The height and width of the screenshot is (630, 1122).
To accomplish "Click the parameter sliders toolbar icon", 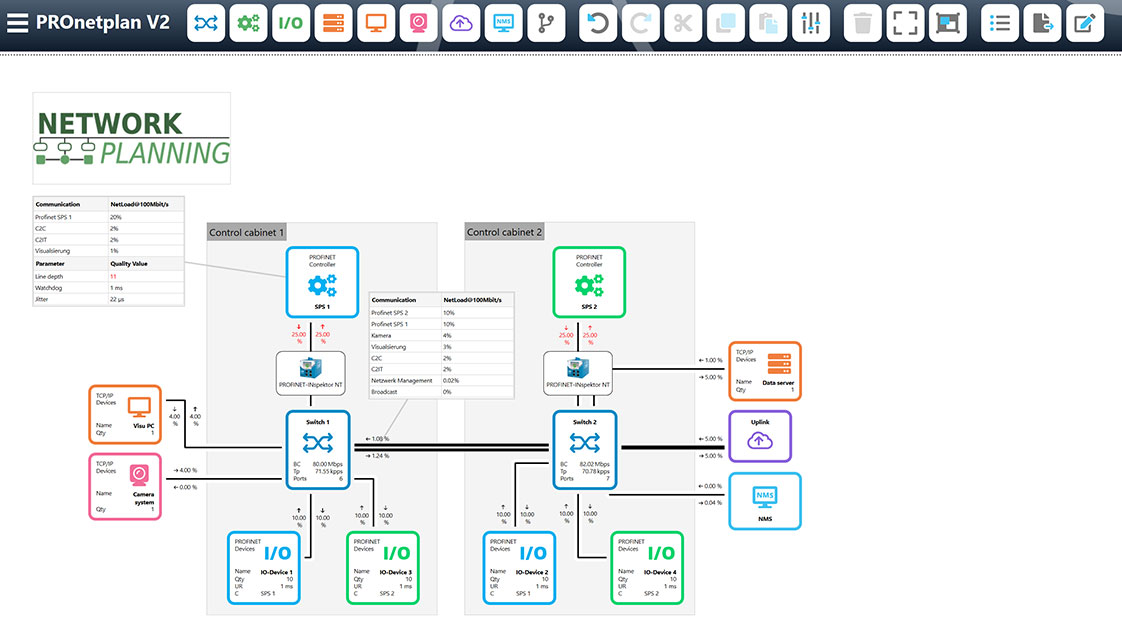I will point(810,22).
